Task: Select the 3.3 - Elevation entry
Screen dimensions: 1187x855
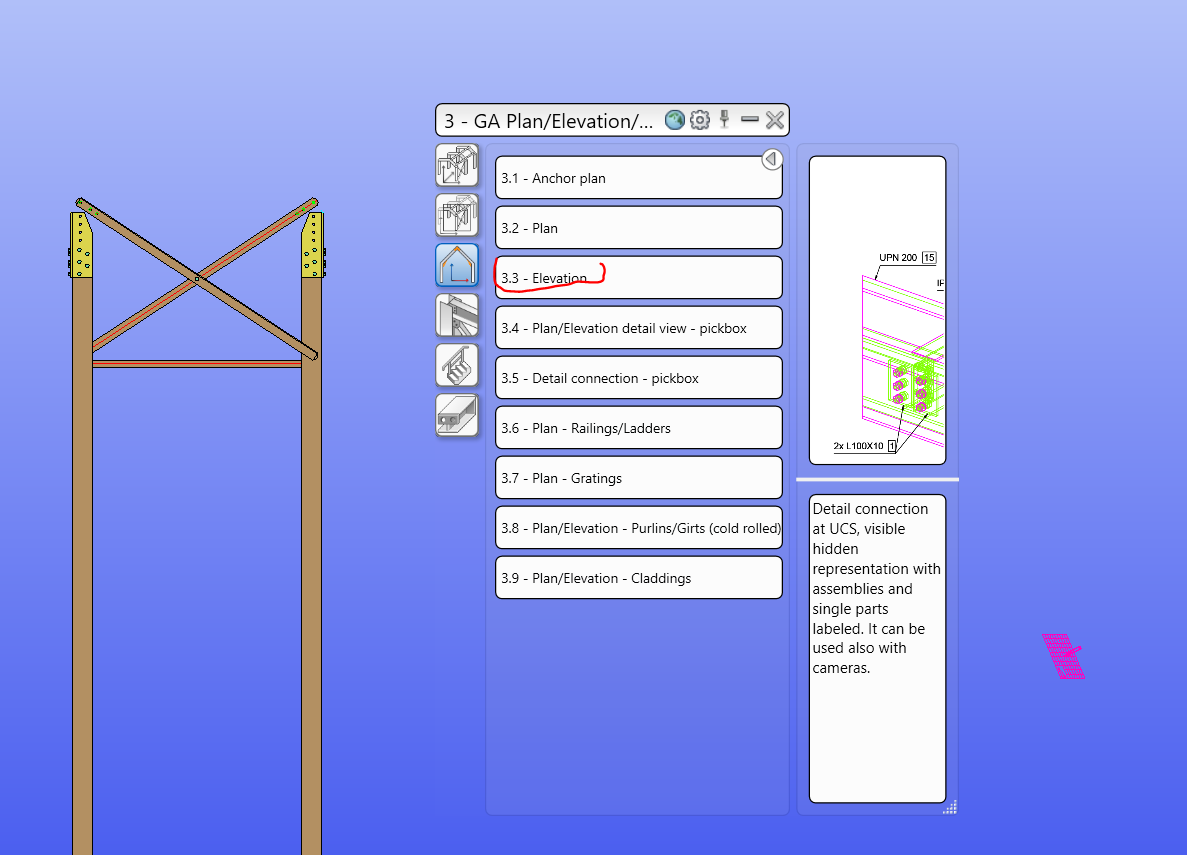Action: pos(638,277)
